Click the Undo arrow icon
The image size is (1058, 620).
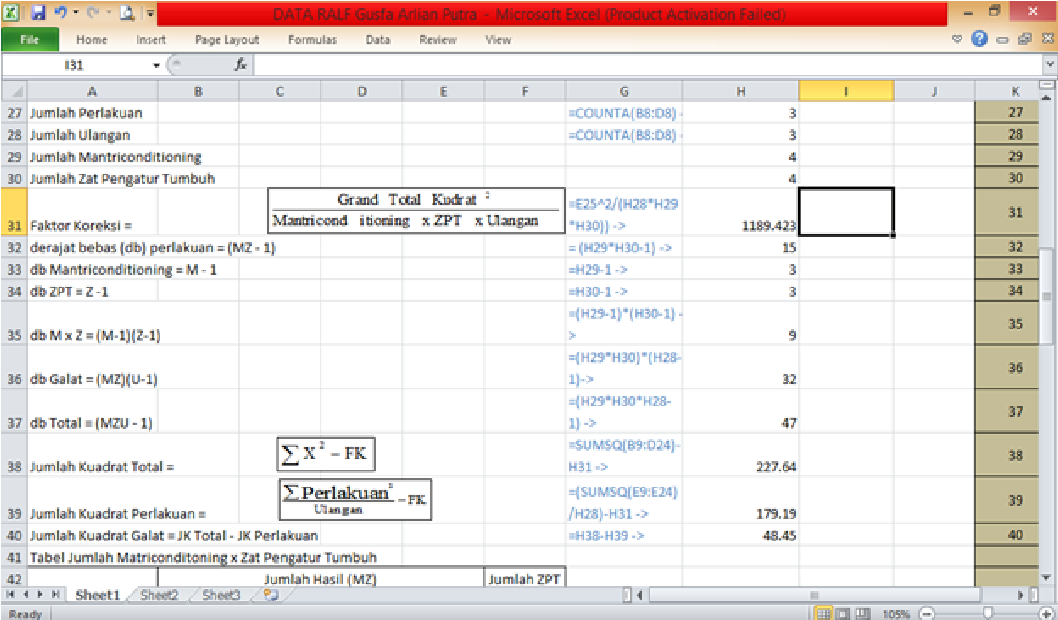[62, 14]
